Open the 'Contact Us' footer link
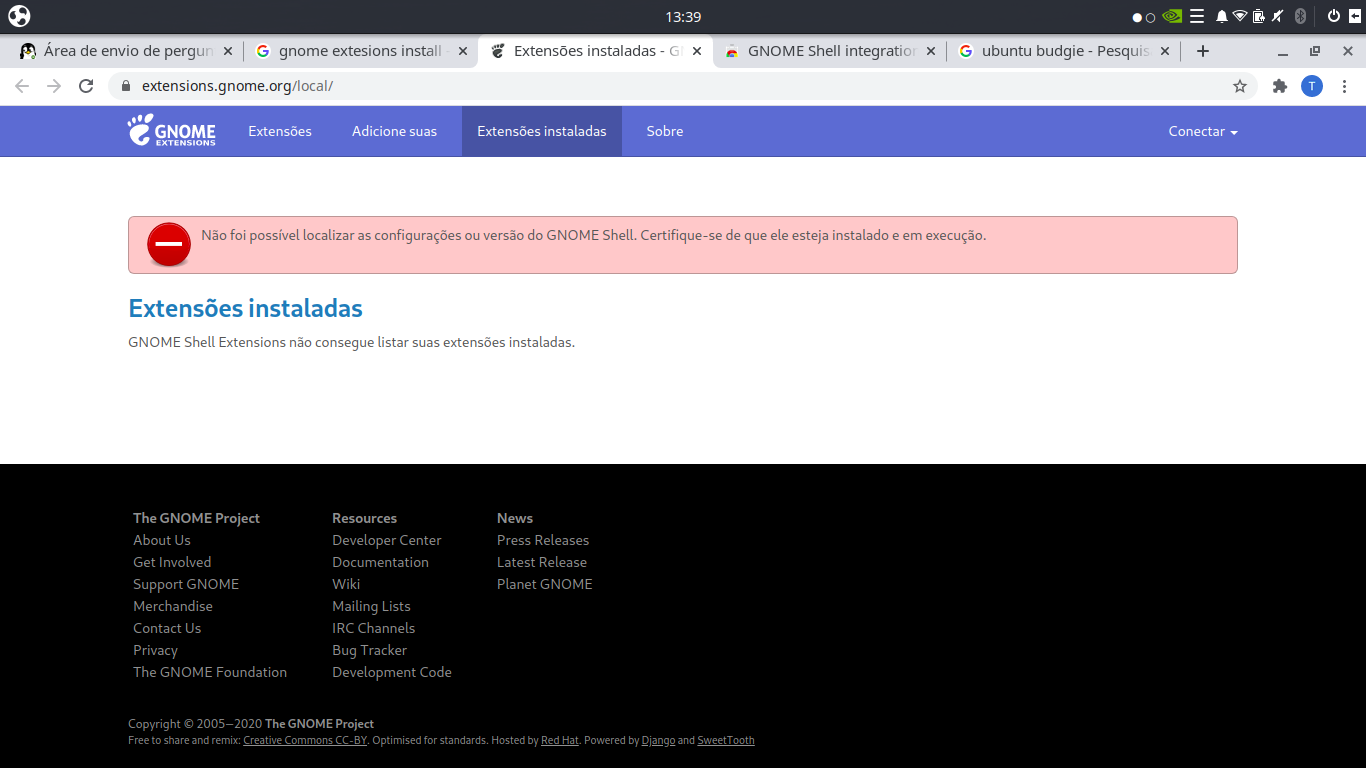The image size is (1366, 768). 167,628
